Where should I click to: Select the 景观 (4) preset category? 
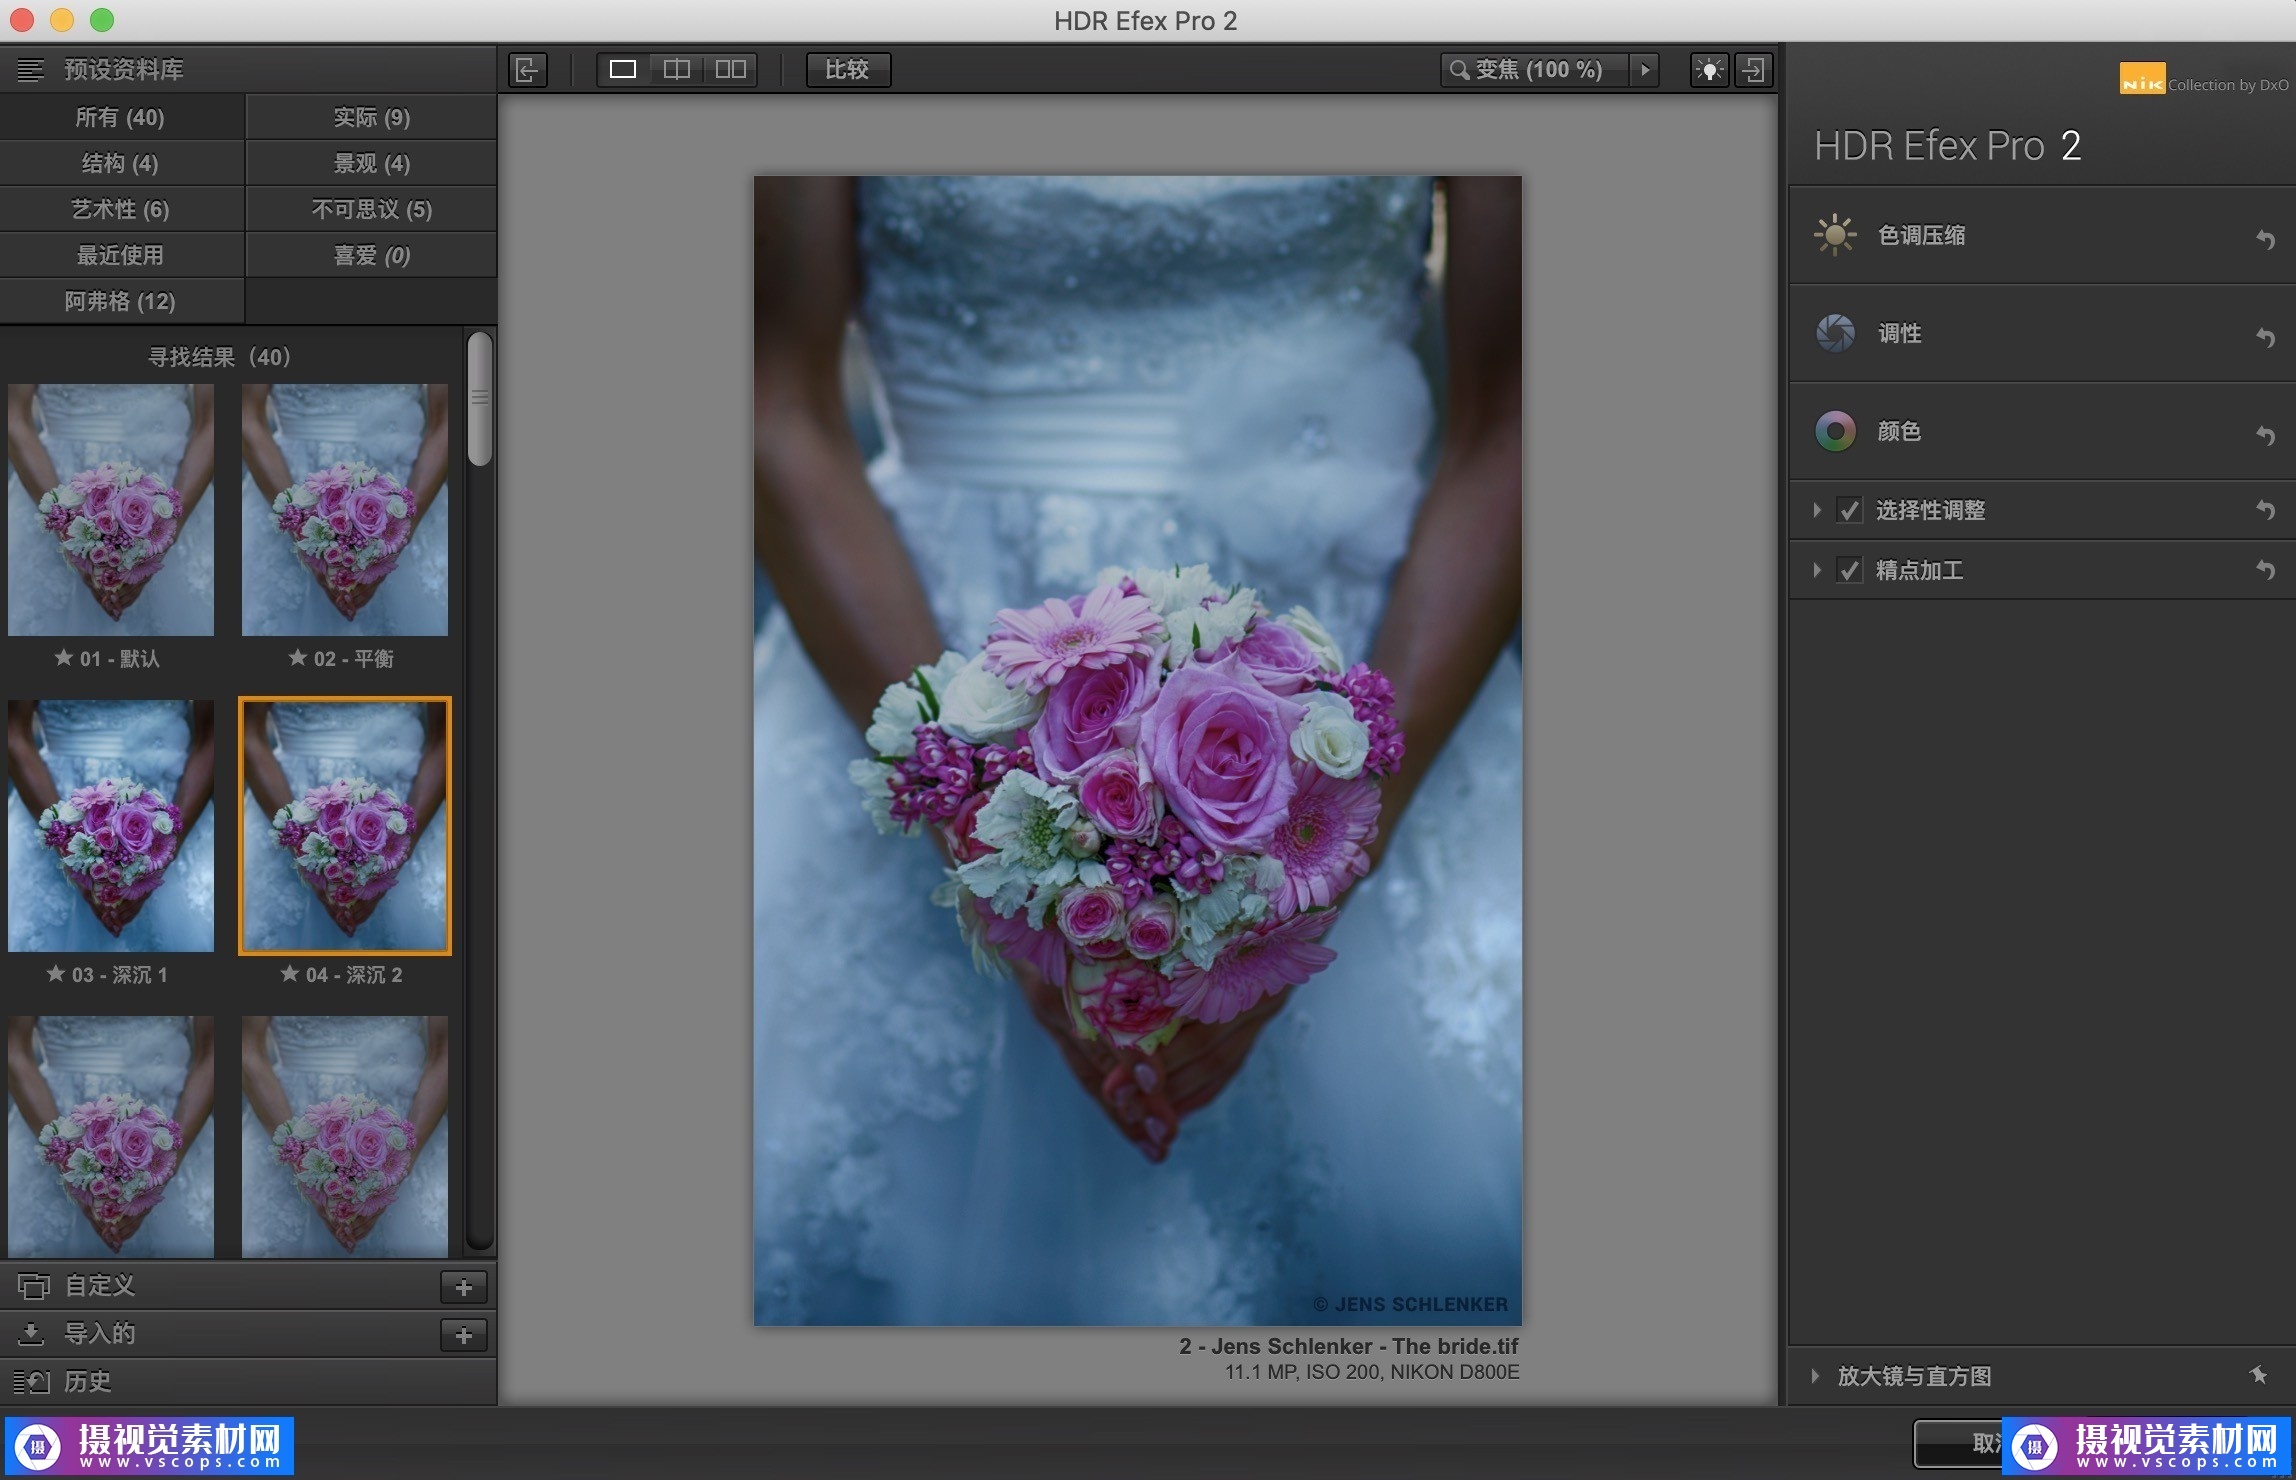pos(371,163)
